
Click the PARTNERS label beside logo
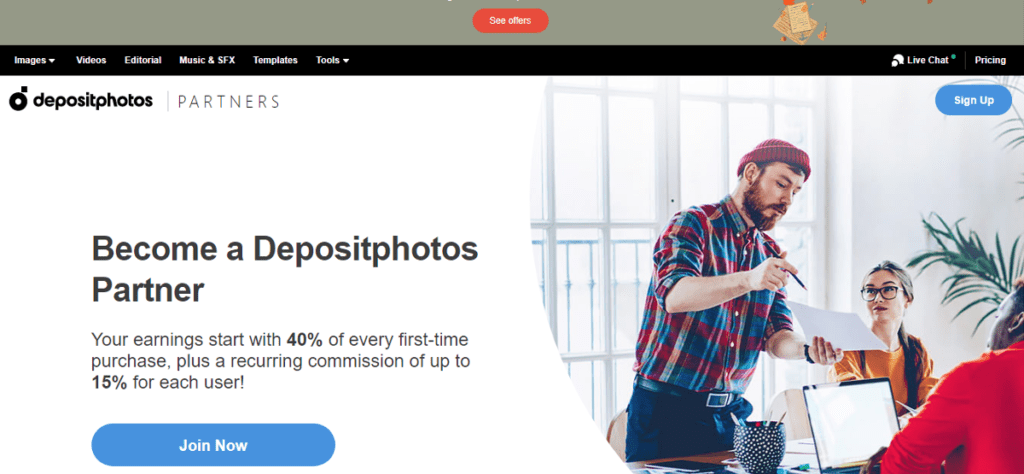229,101
